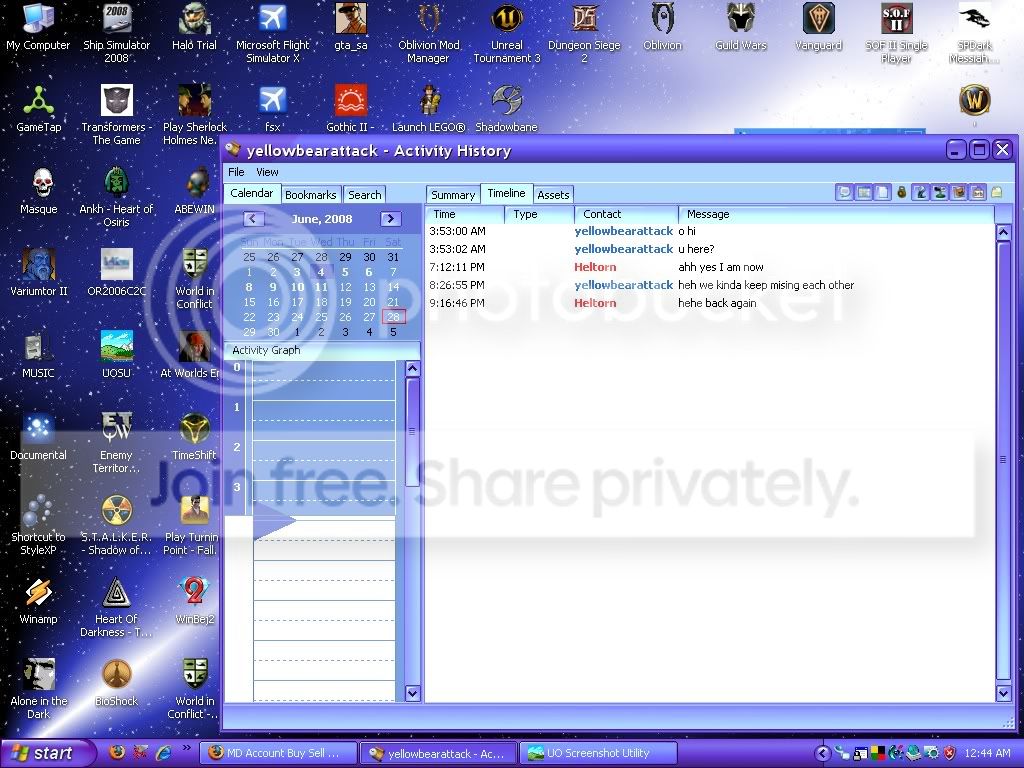Image resolution: width=1024 pixels, height=768 pixels.
Task: Switch to the Bookmarks tab
Action: coord(310,195)
